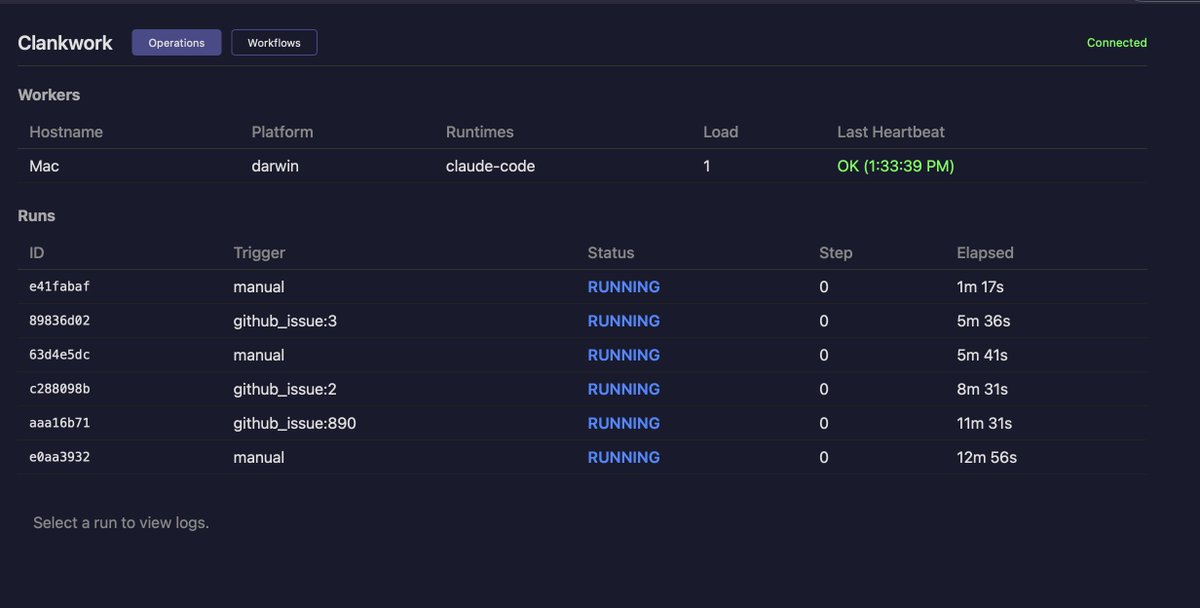
Task: Click RUNNING status of run e41fabaf
Action: 624,287
